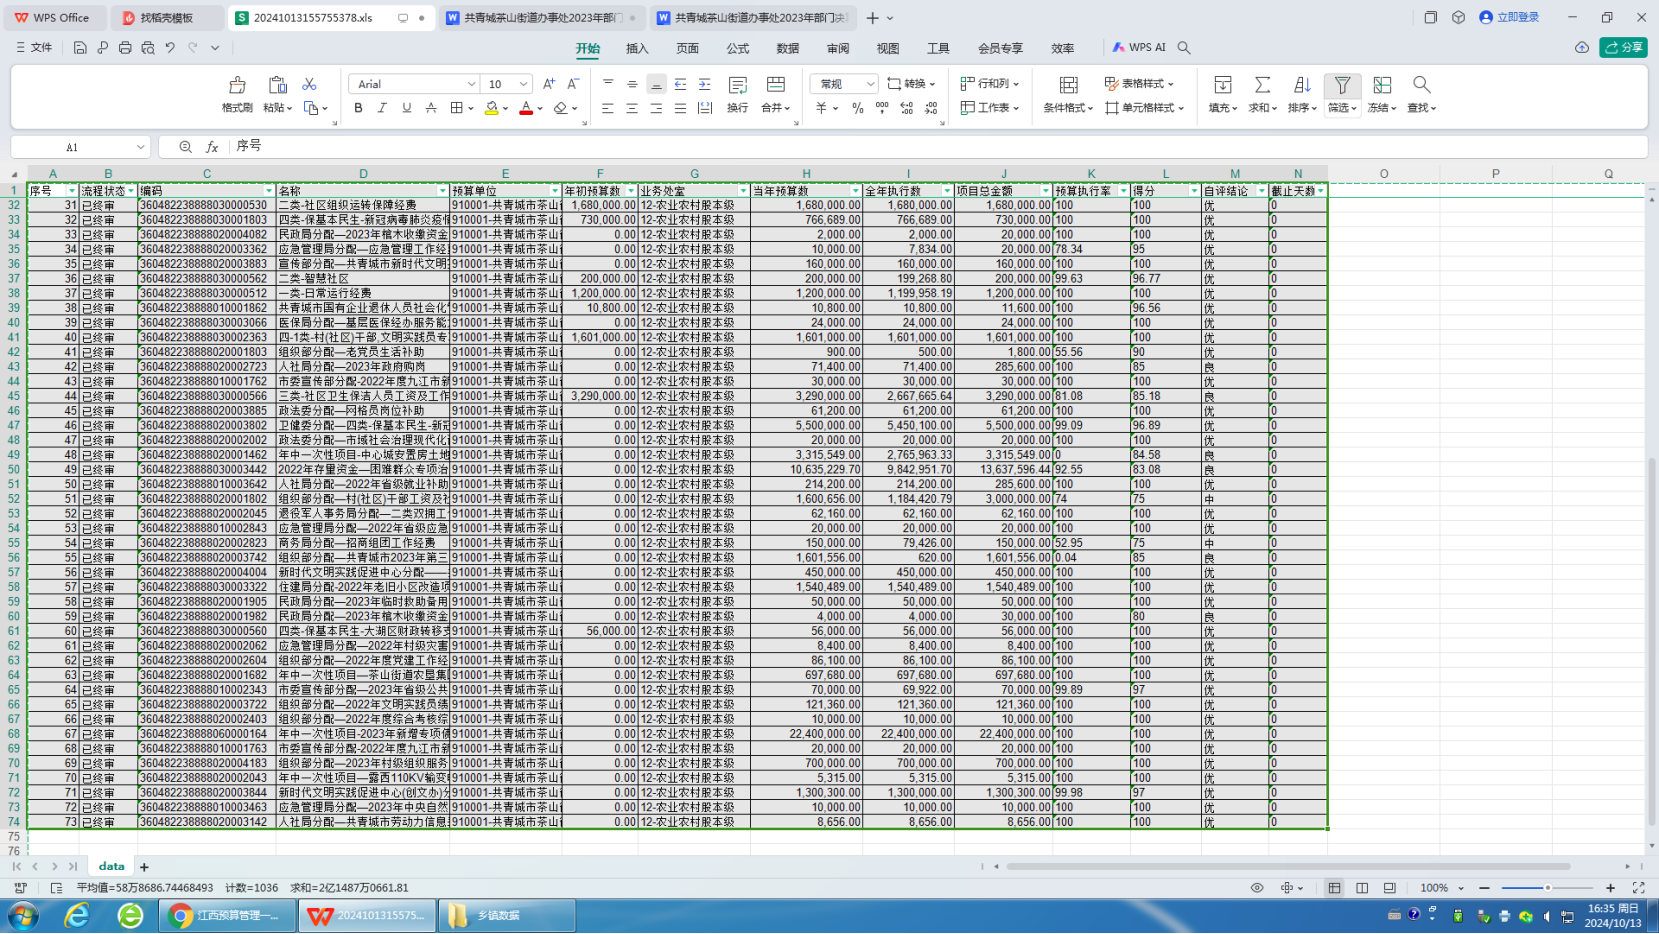
Task: Click the Print icon in quick access bar
Action: pos(125,47)
